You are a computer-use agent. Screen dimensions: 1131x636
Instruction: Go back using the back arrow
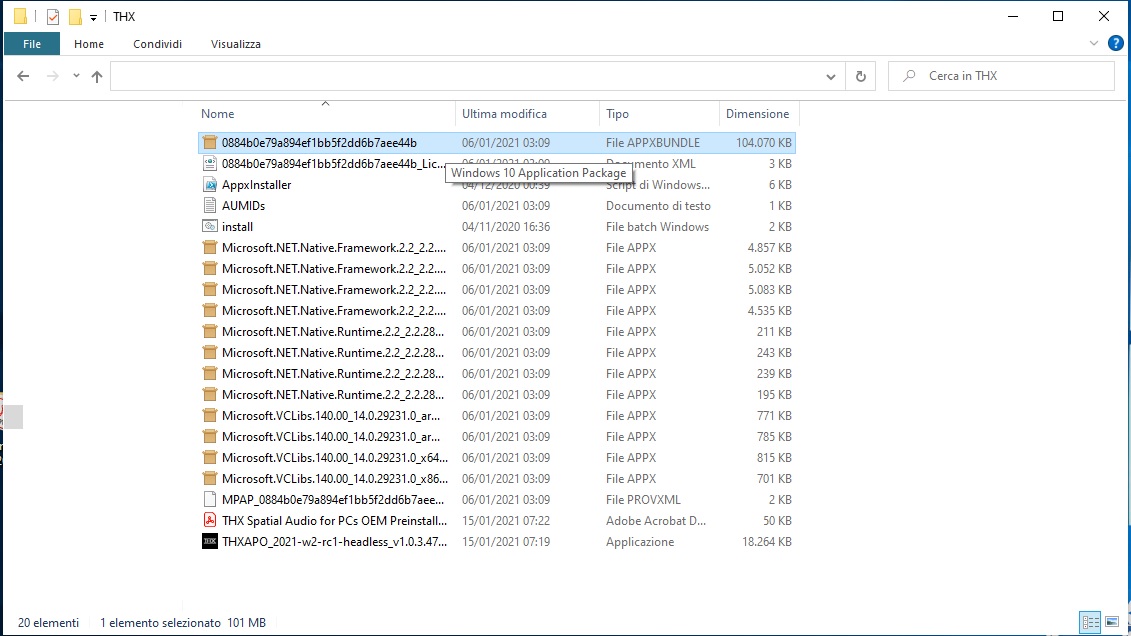tap(23, 76)
